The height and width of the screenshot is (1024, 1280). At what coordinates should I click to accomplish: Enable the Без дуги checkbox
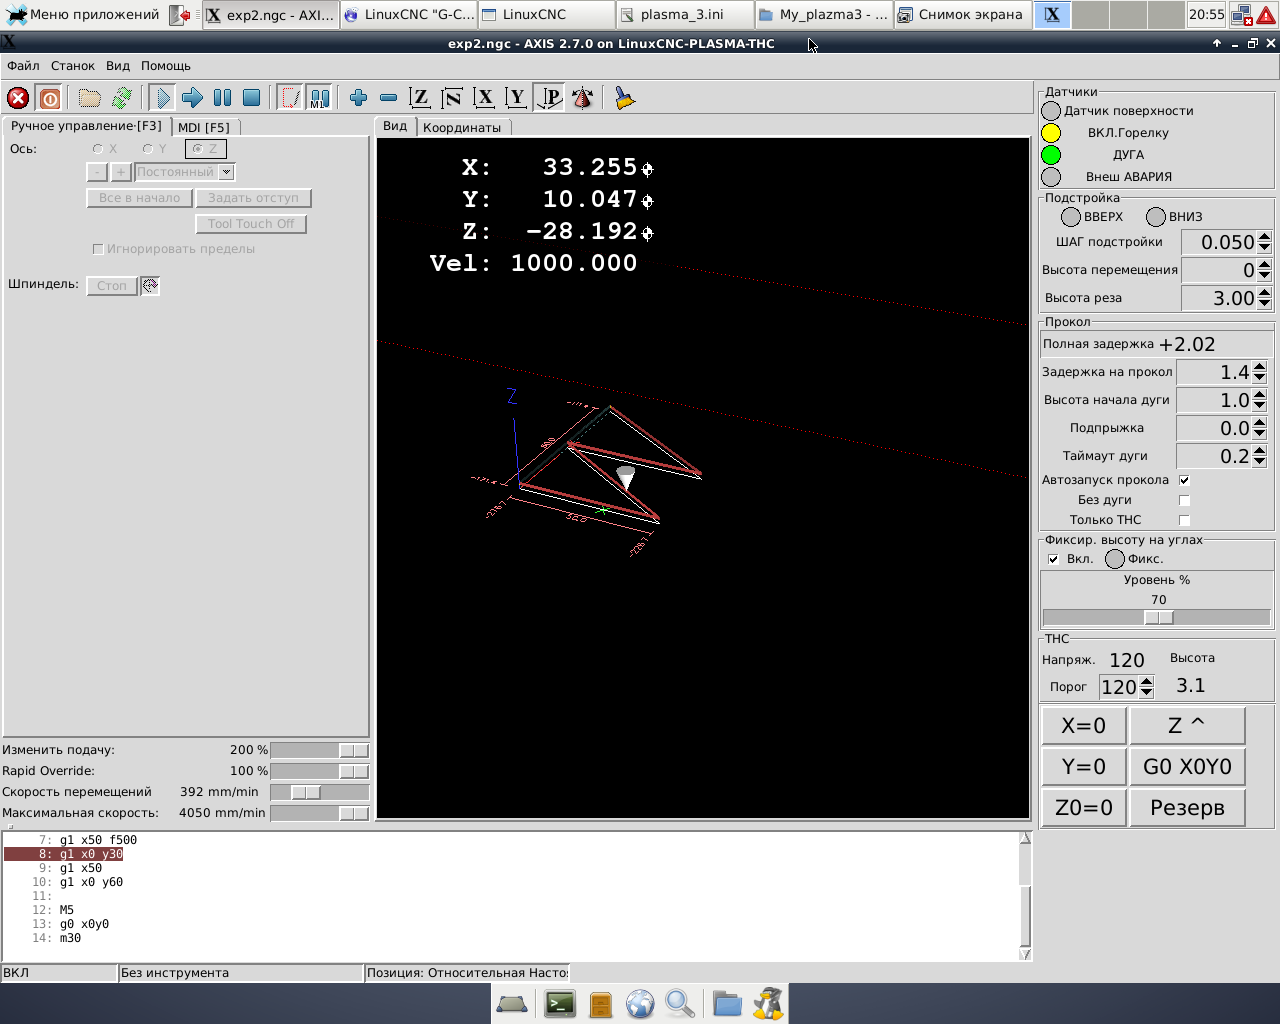pos(1184,500)
